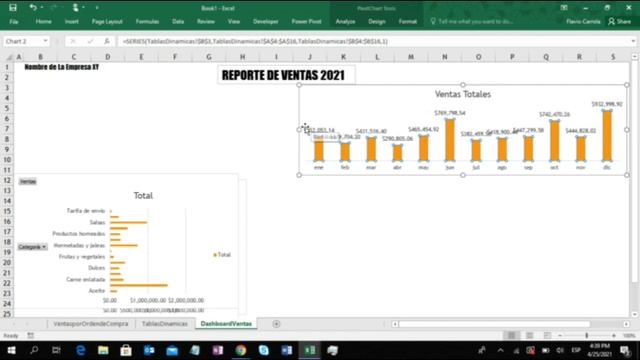Click the dic bar in Ventas Totales chart
The image size is (640, 360).
[607, 136]
